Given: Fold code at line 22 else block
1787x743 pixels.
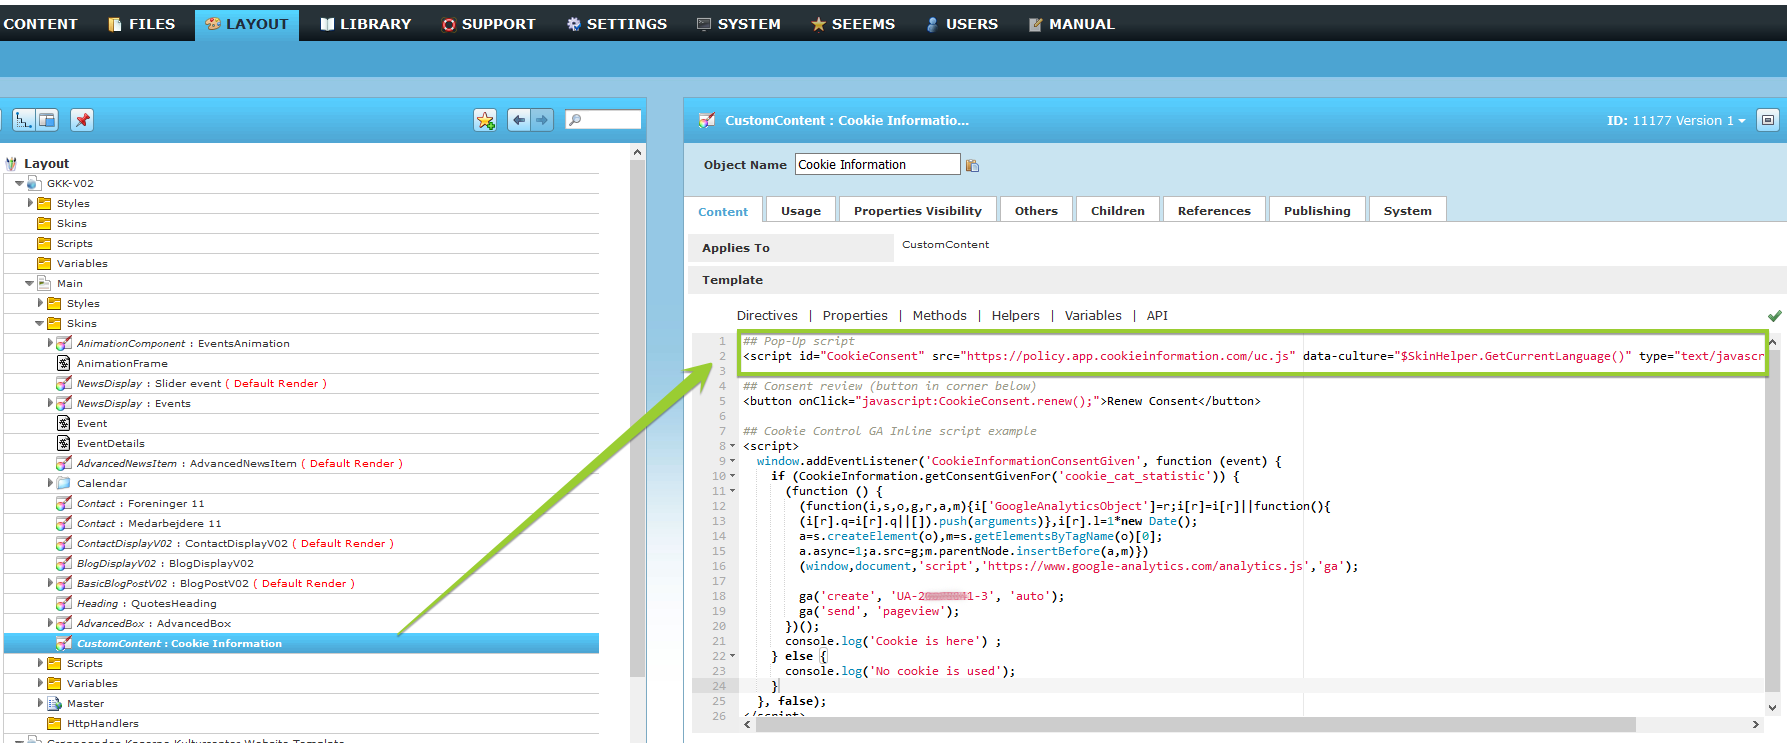Looking at the screenshot, I should (732, 656).
